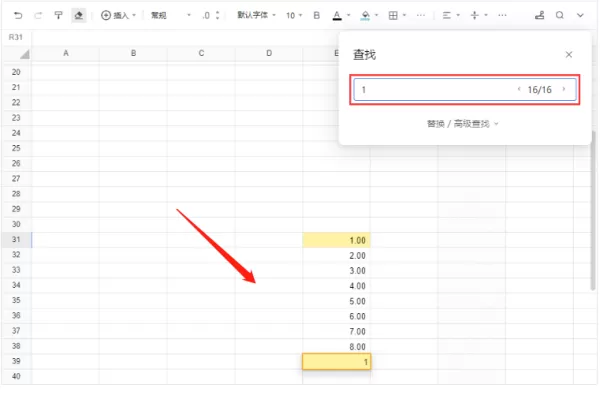
Task: Close the 查找 find panel
Action: tap(569, 55)
